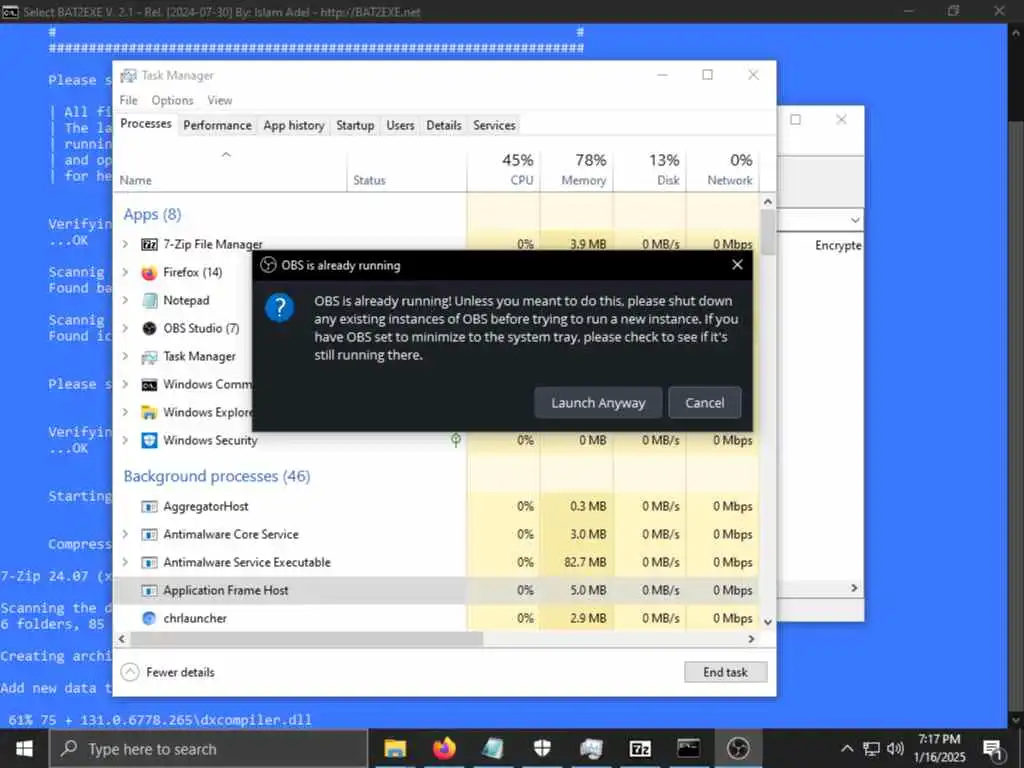Image resolution: width=1024 pixels, height=768 pixels.
Task: Open File Explorer from taskbar
Action: (x=395, y=748)
